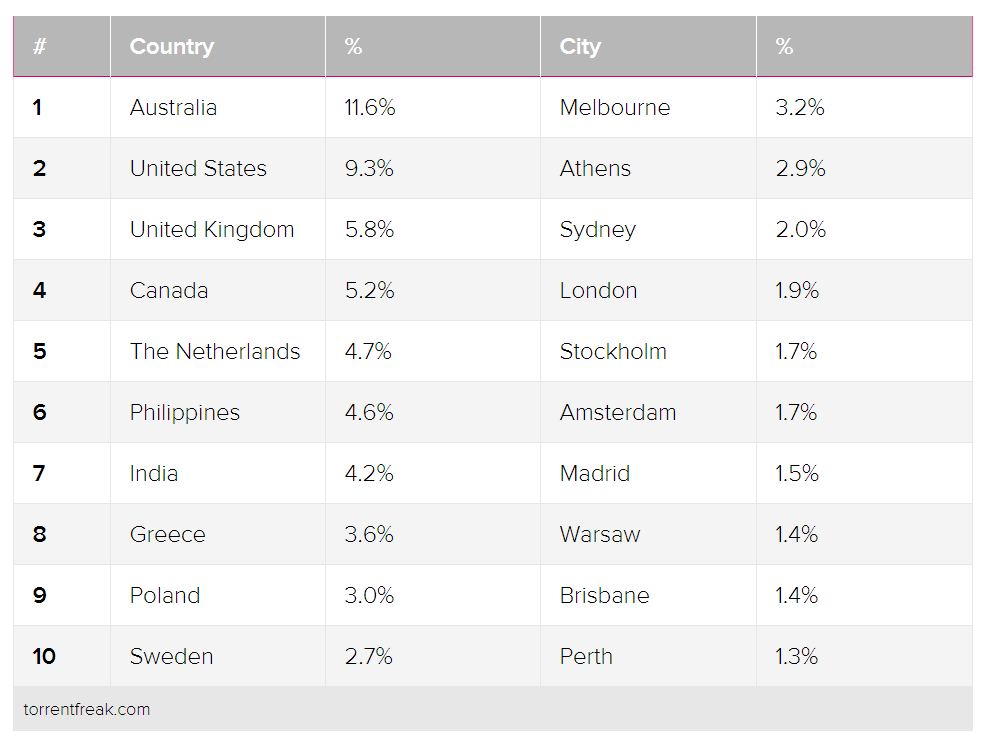Select the United States cell
989x747 pixels.
pyautogui.click(x=198, y=169)
